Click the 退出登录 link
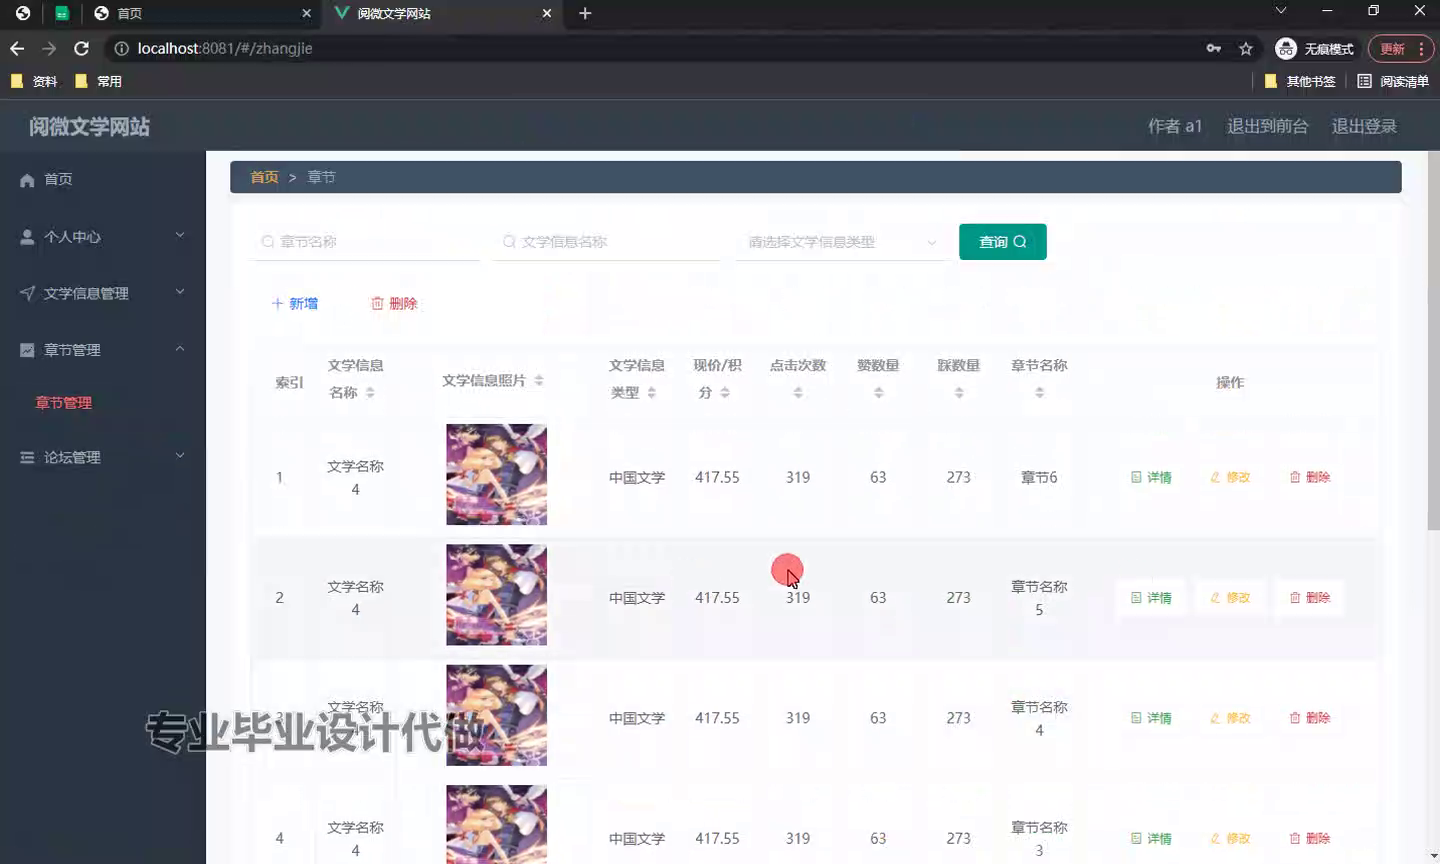 1364,126
